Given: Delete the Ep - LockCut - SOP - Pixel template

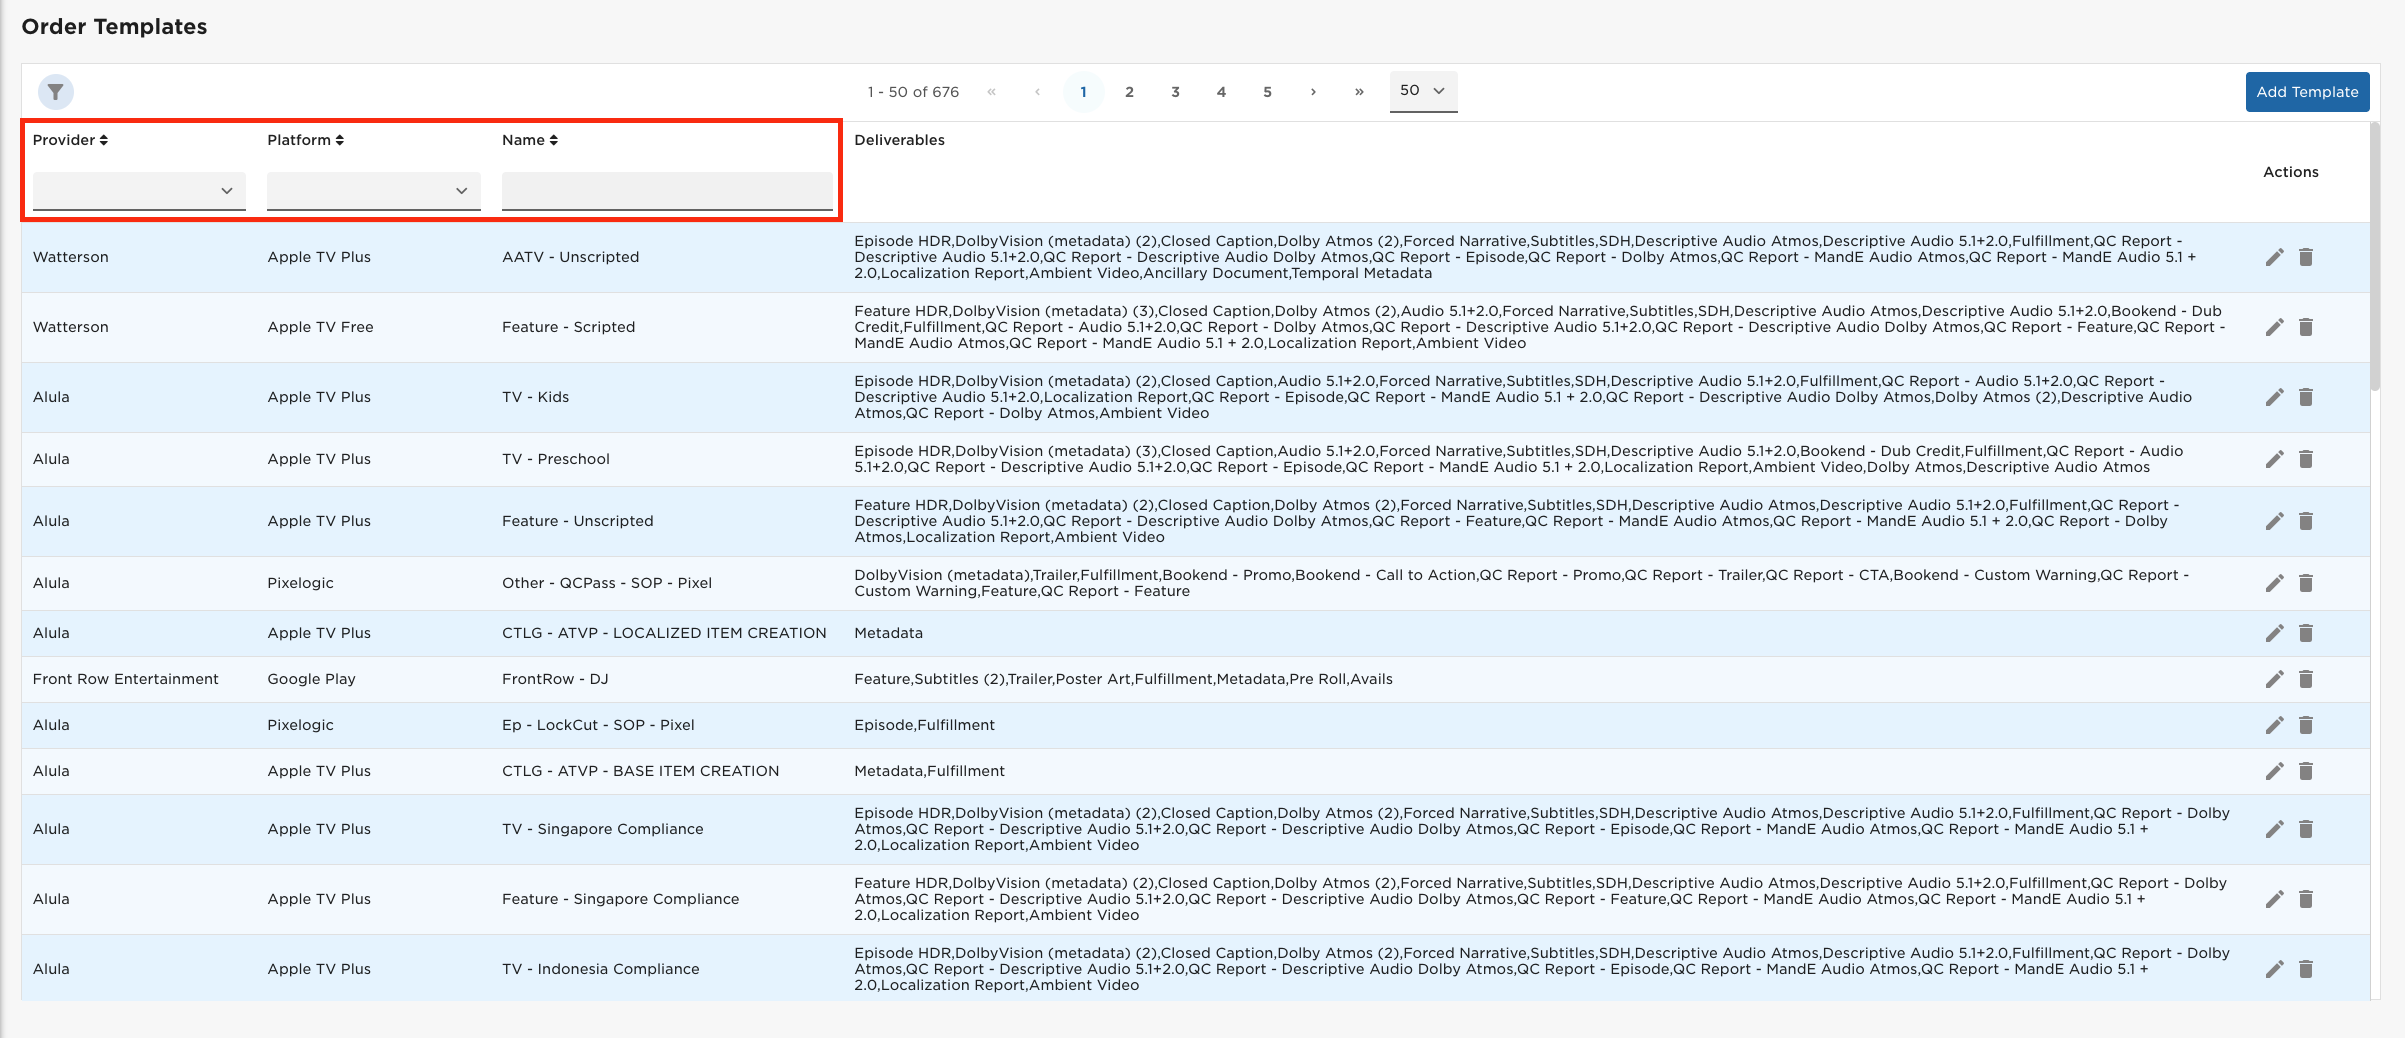Looking at the screenshot, I should tap(2306, 725).
